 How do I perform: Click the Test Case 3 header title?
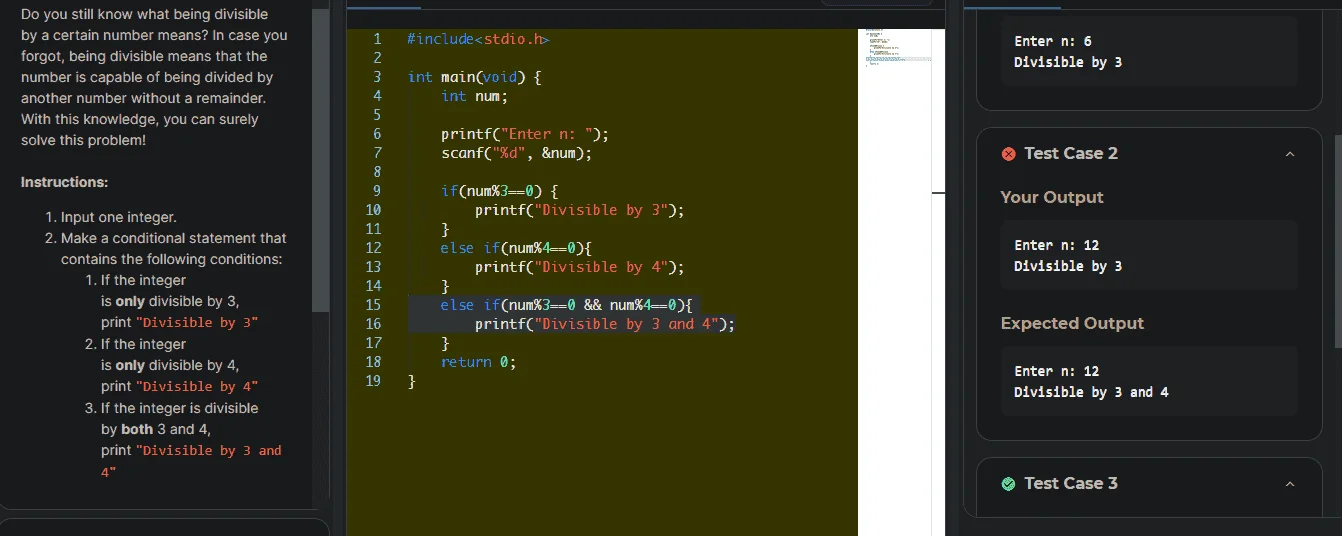[x=1071, y=484]
